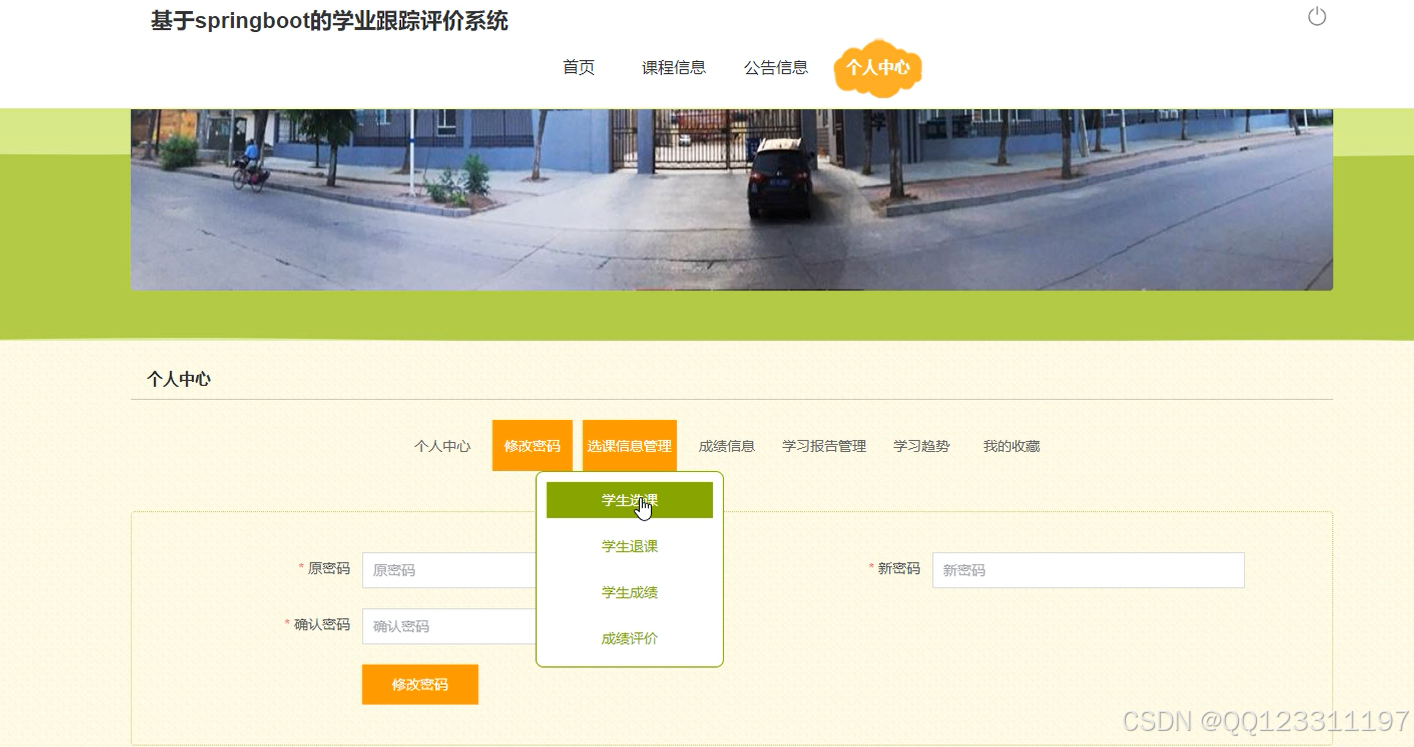Image resolution: width=1414 pixels, height=747 pixels.
Task: Switch to the 修改密码 tab
Action: (532, 444)
